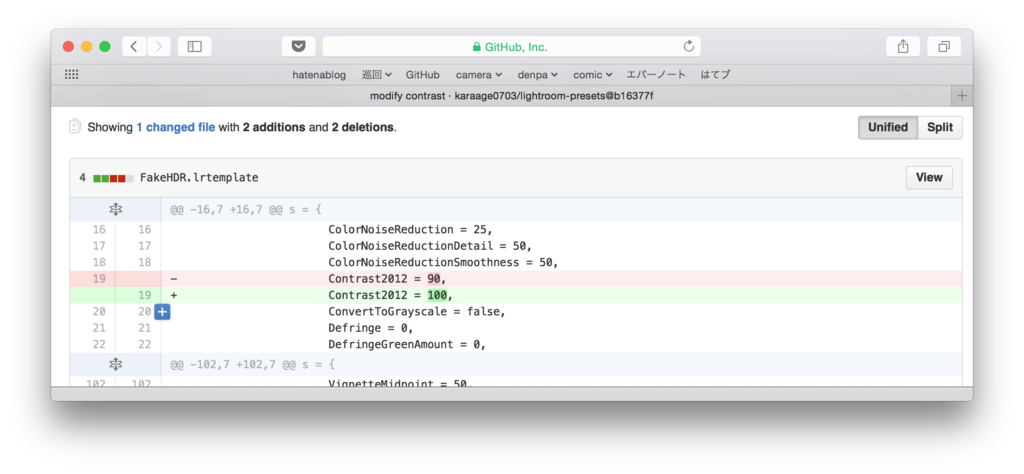Open the denpa bookmarks dropdown
This screenshot has width=1024, height=474.
point(538,75)
